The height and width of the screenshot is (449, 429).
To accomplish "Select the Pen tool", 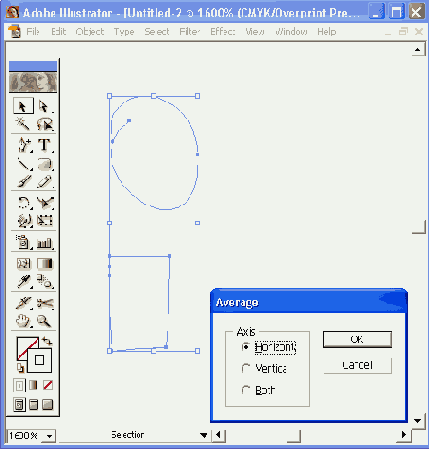I will pyautogui.click(x=24, y=145).
